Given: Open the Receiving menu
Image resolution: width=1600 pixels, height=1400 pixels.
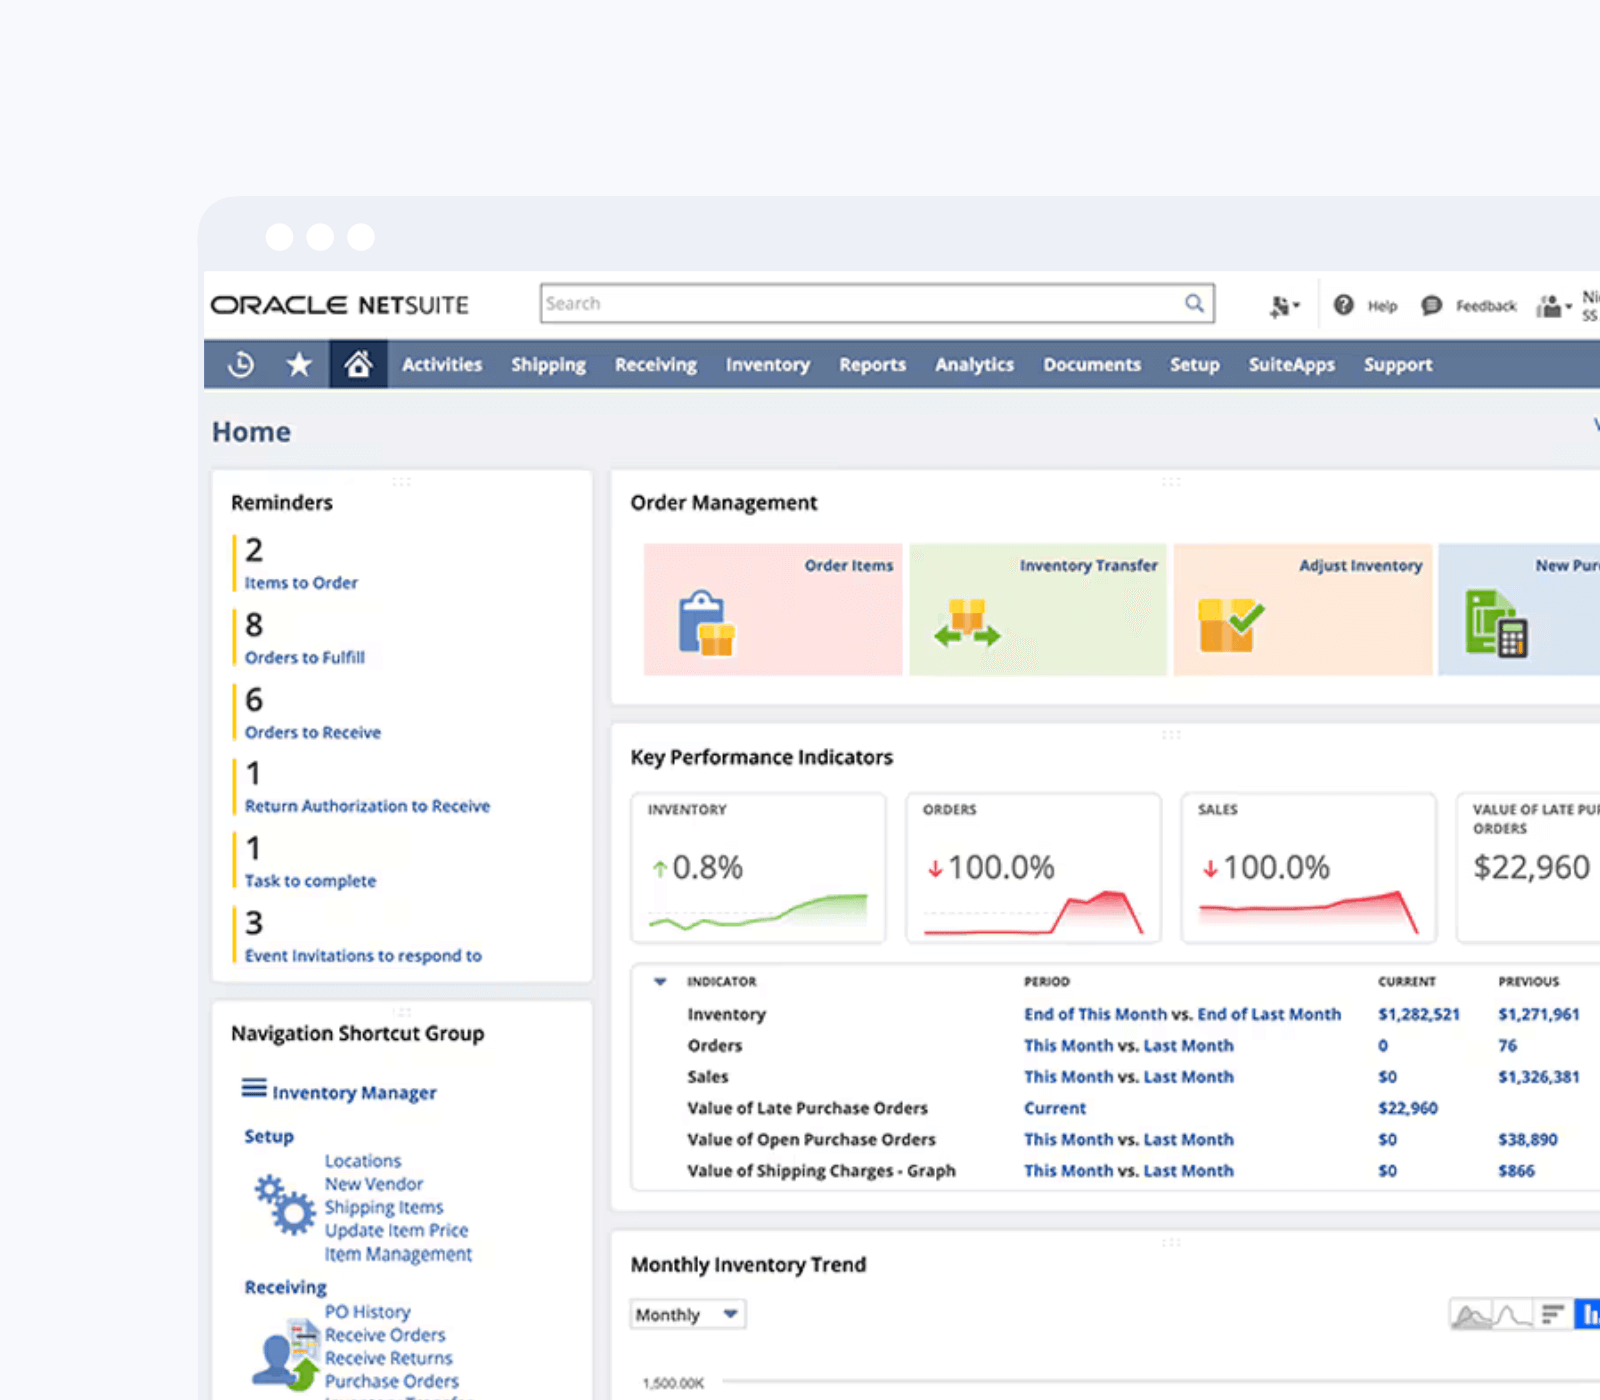Looking at the screenshot, I should (x=656, y=365).
